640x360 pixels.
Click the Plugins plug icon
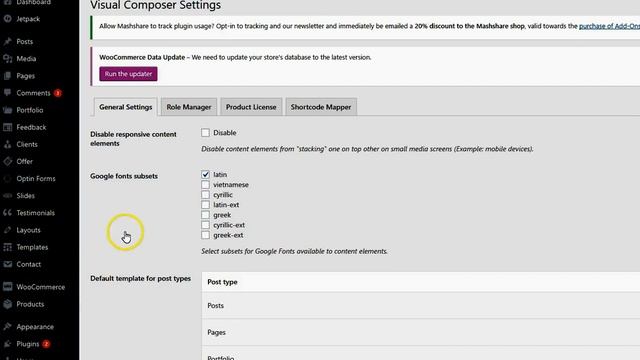(x=7, y=344)
